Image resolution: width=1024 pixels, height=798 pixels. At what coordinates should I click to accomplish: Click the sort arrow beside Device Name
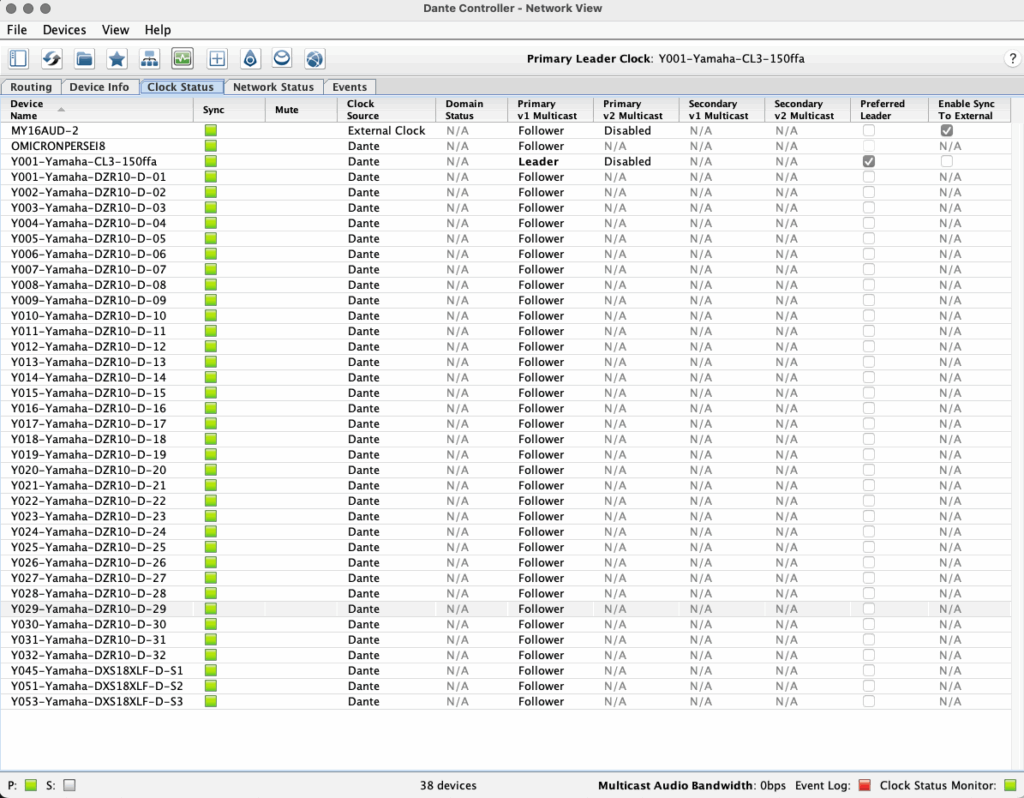61,110
